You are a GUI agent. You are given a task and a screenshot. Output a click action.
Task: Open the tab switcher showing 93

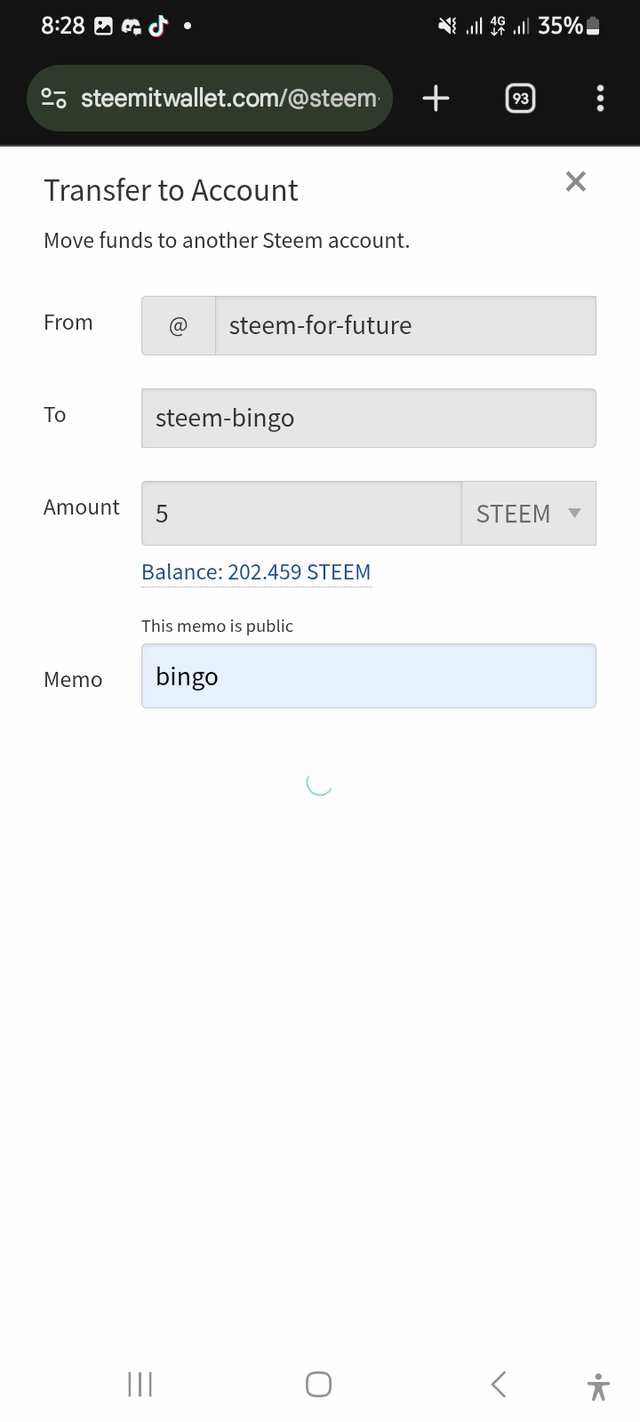tap(520, 98)
